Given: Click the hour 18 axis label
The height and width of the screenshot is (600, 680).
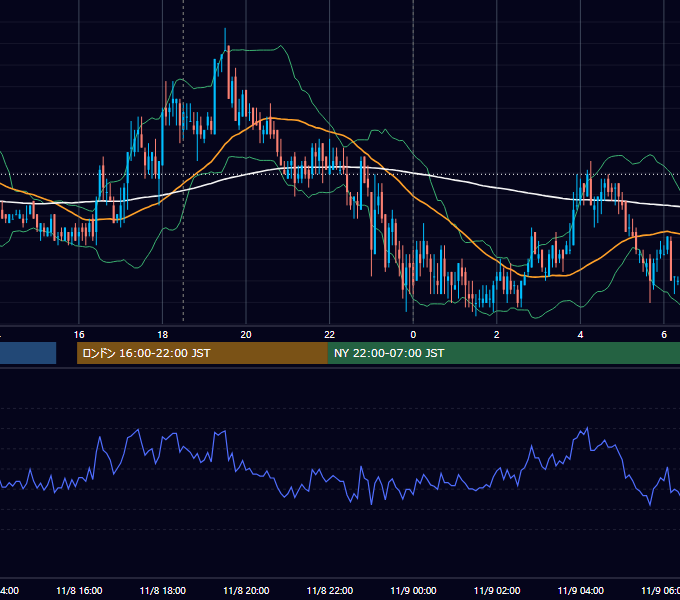Looking at the screenshot, I should pos(163,334).
